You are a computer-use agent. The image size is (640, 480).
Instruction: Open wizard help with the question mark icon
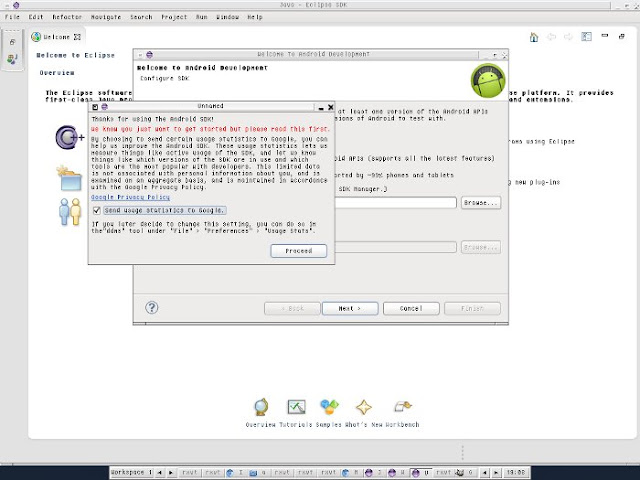tap(151, 307)
